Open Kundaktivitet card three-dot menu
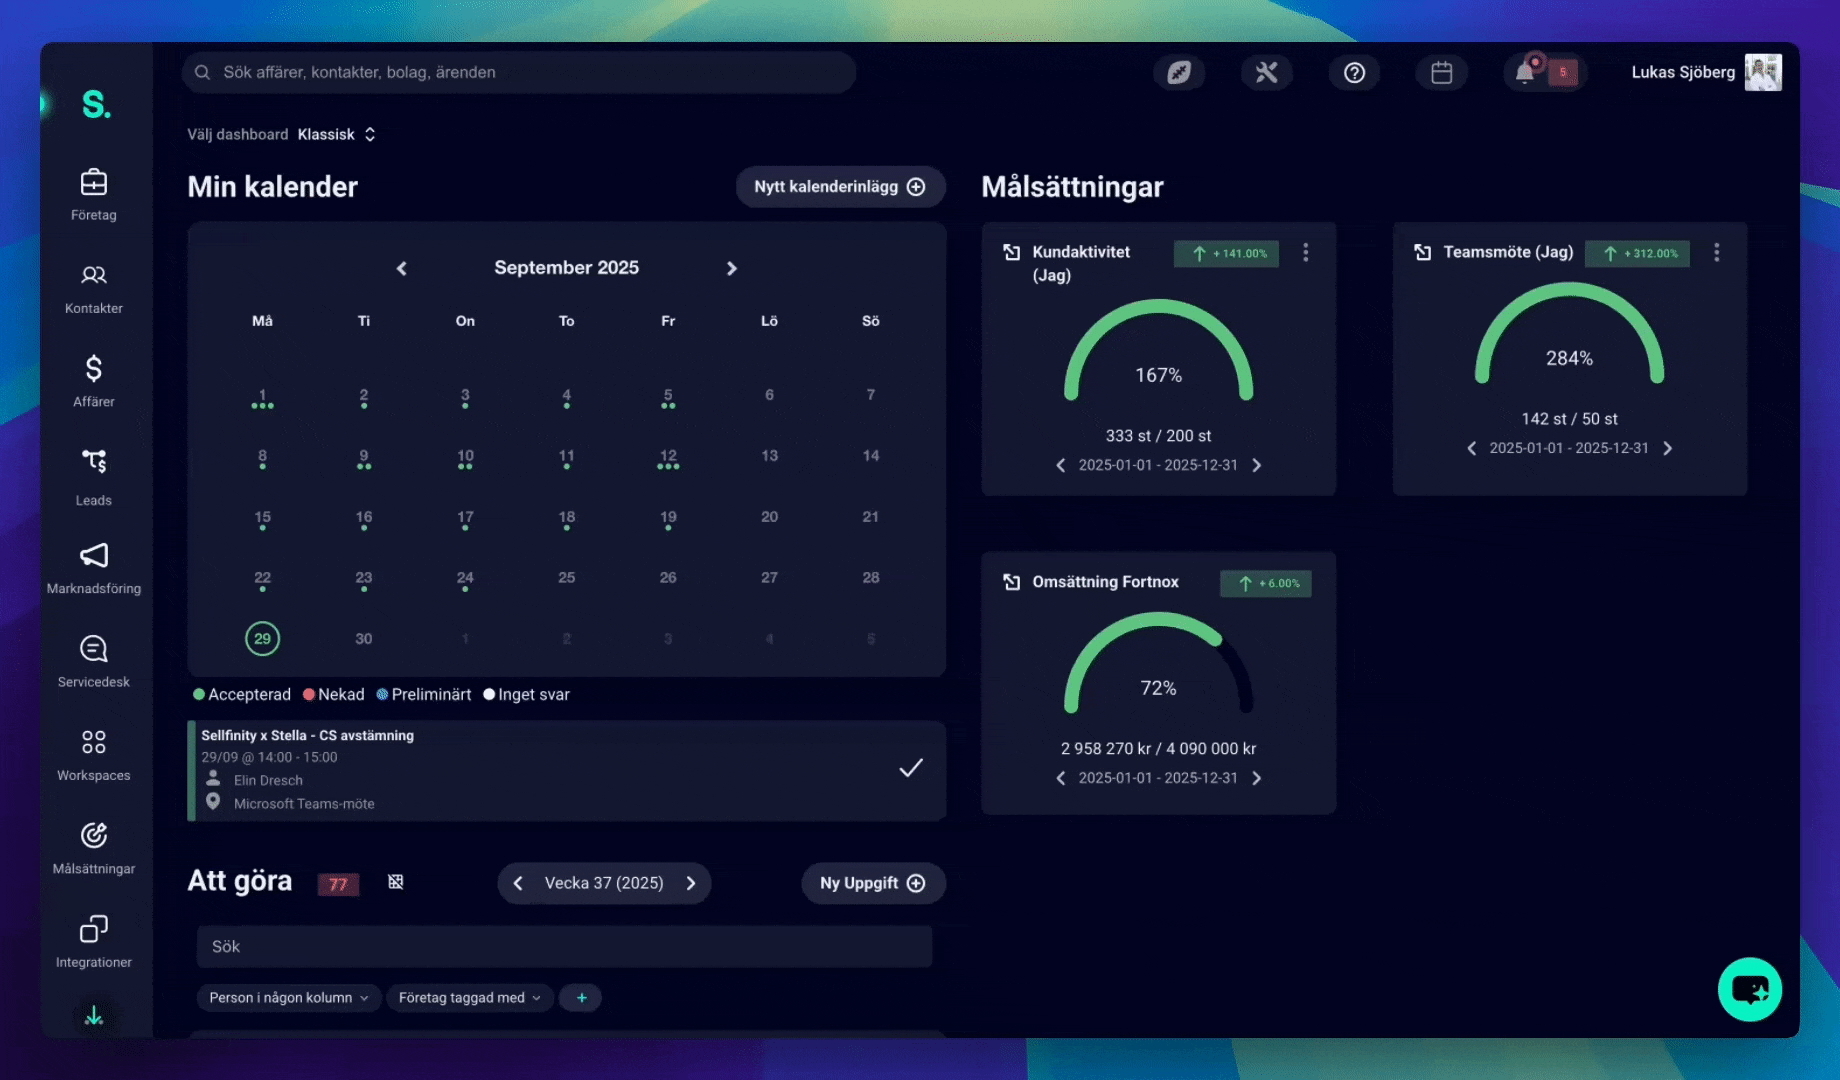The height and width of the screenshot is (1080, 1840). [1306, 253]
